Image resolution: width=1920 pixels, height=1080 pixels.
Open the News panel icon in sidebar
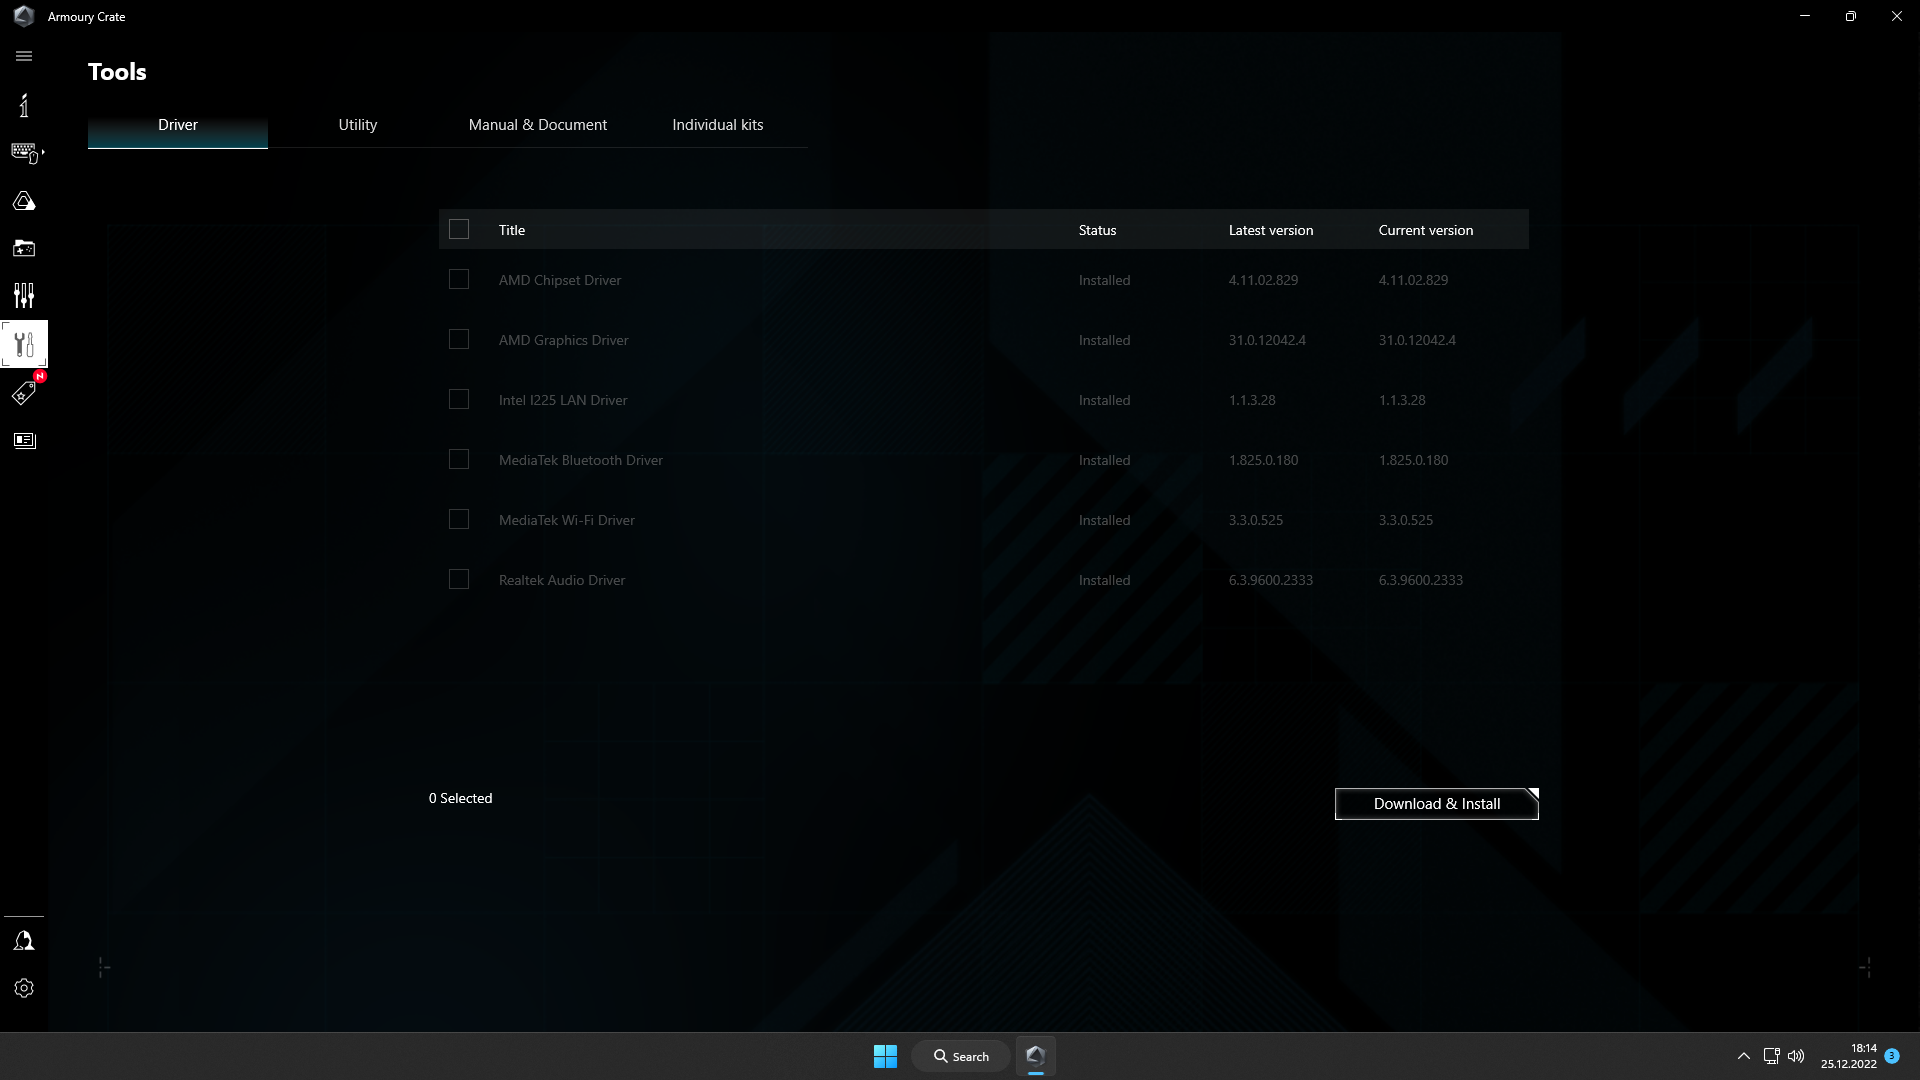pos(24,440)
